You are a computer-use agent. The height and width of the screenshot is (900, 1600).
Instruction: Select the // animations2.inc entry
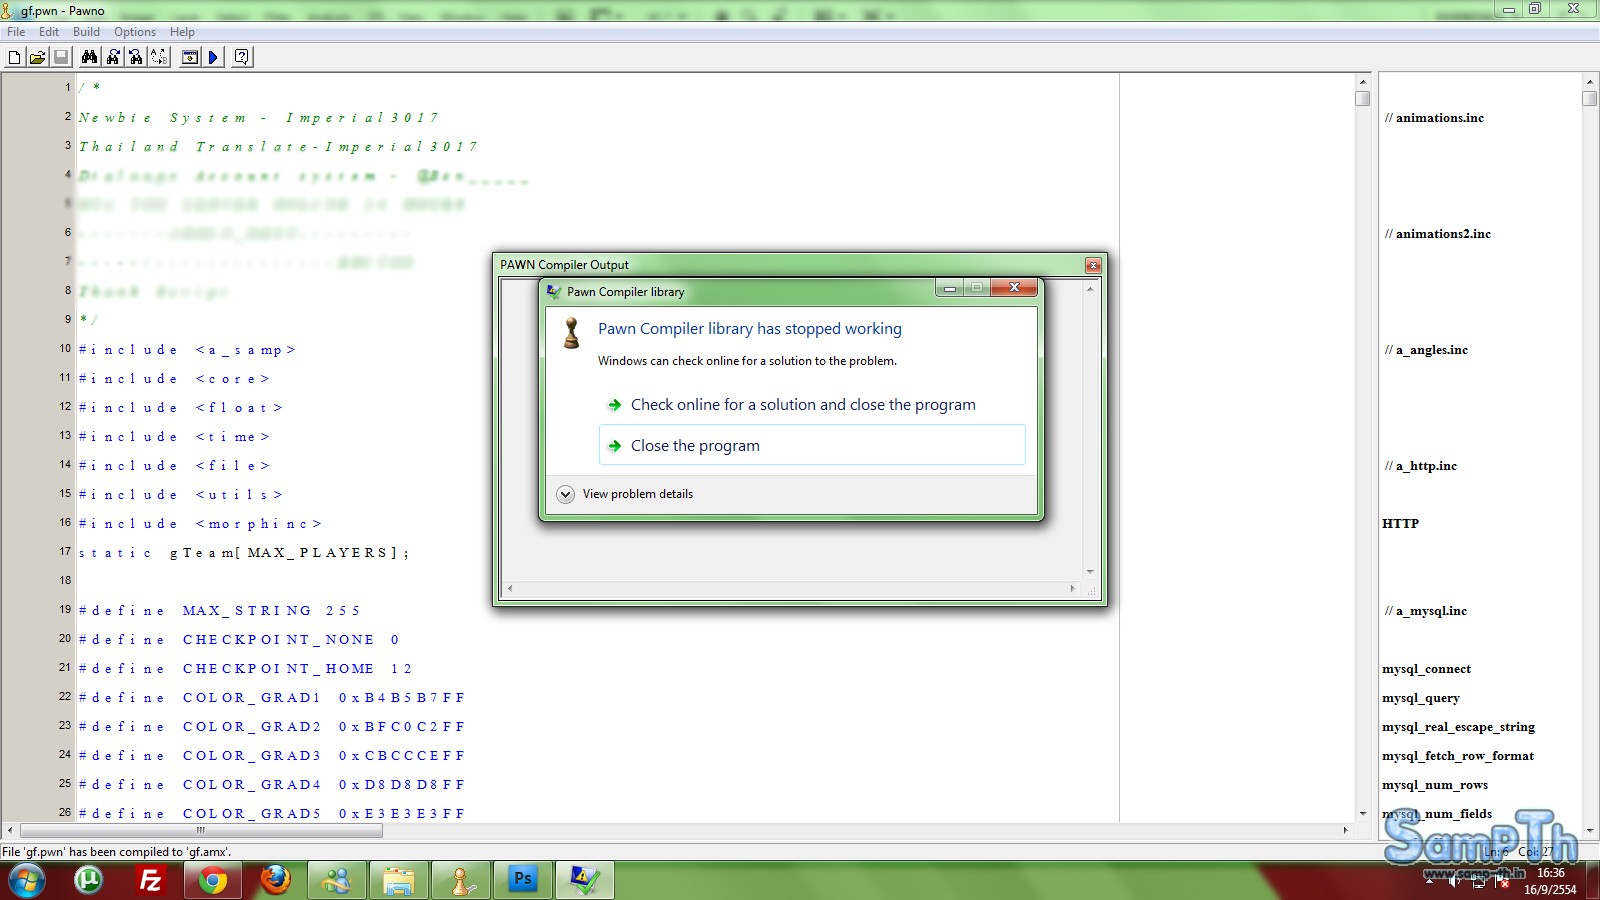pos(1438,234)
